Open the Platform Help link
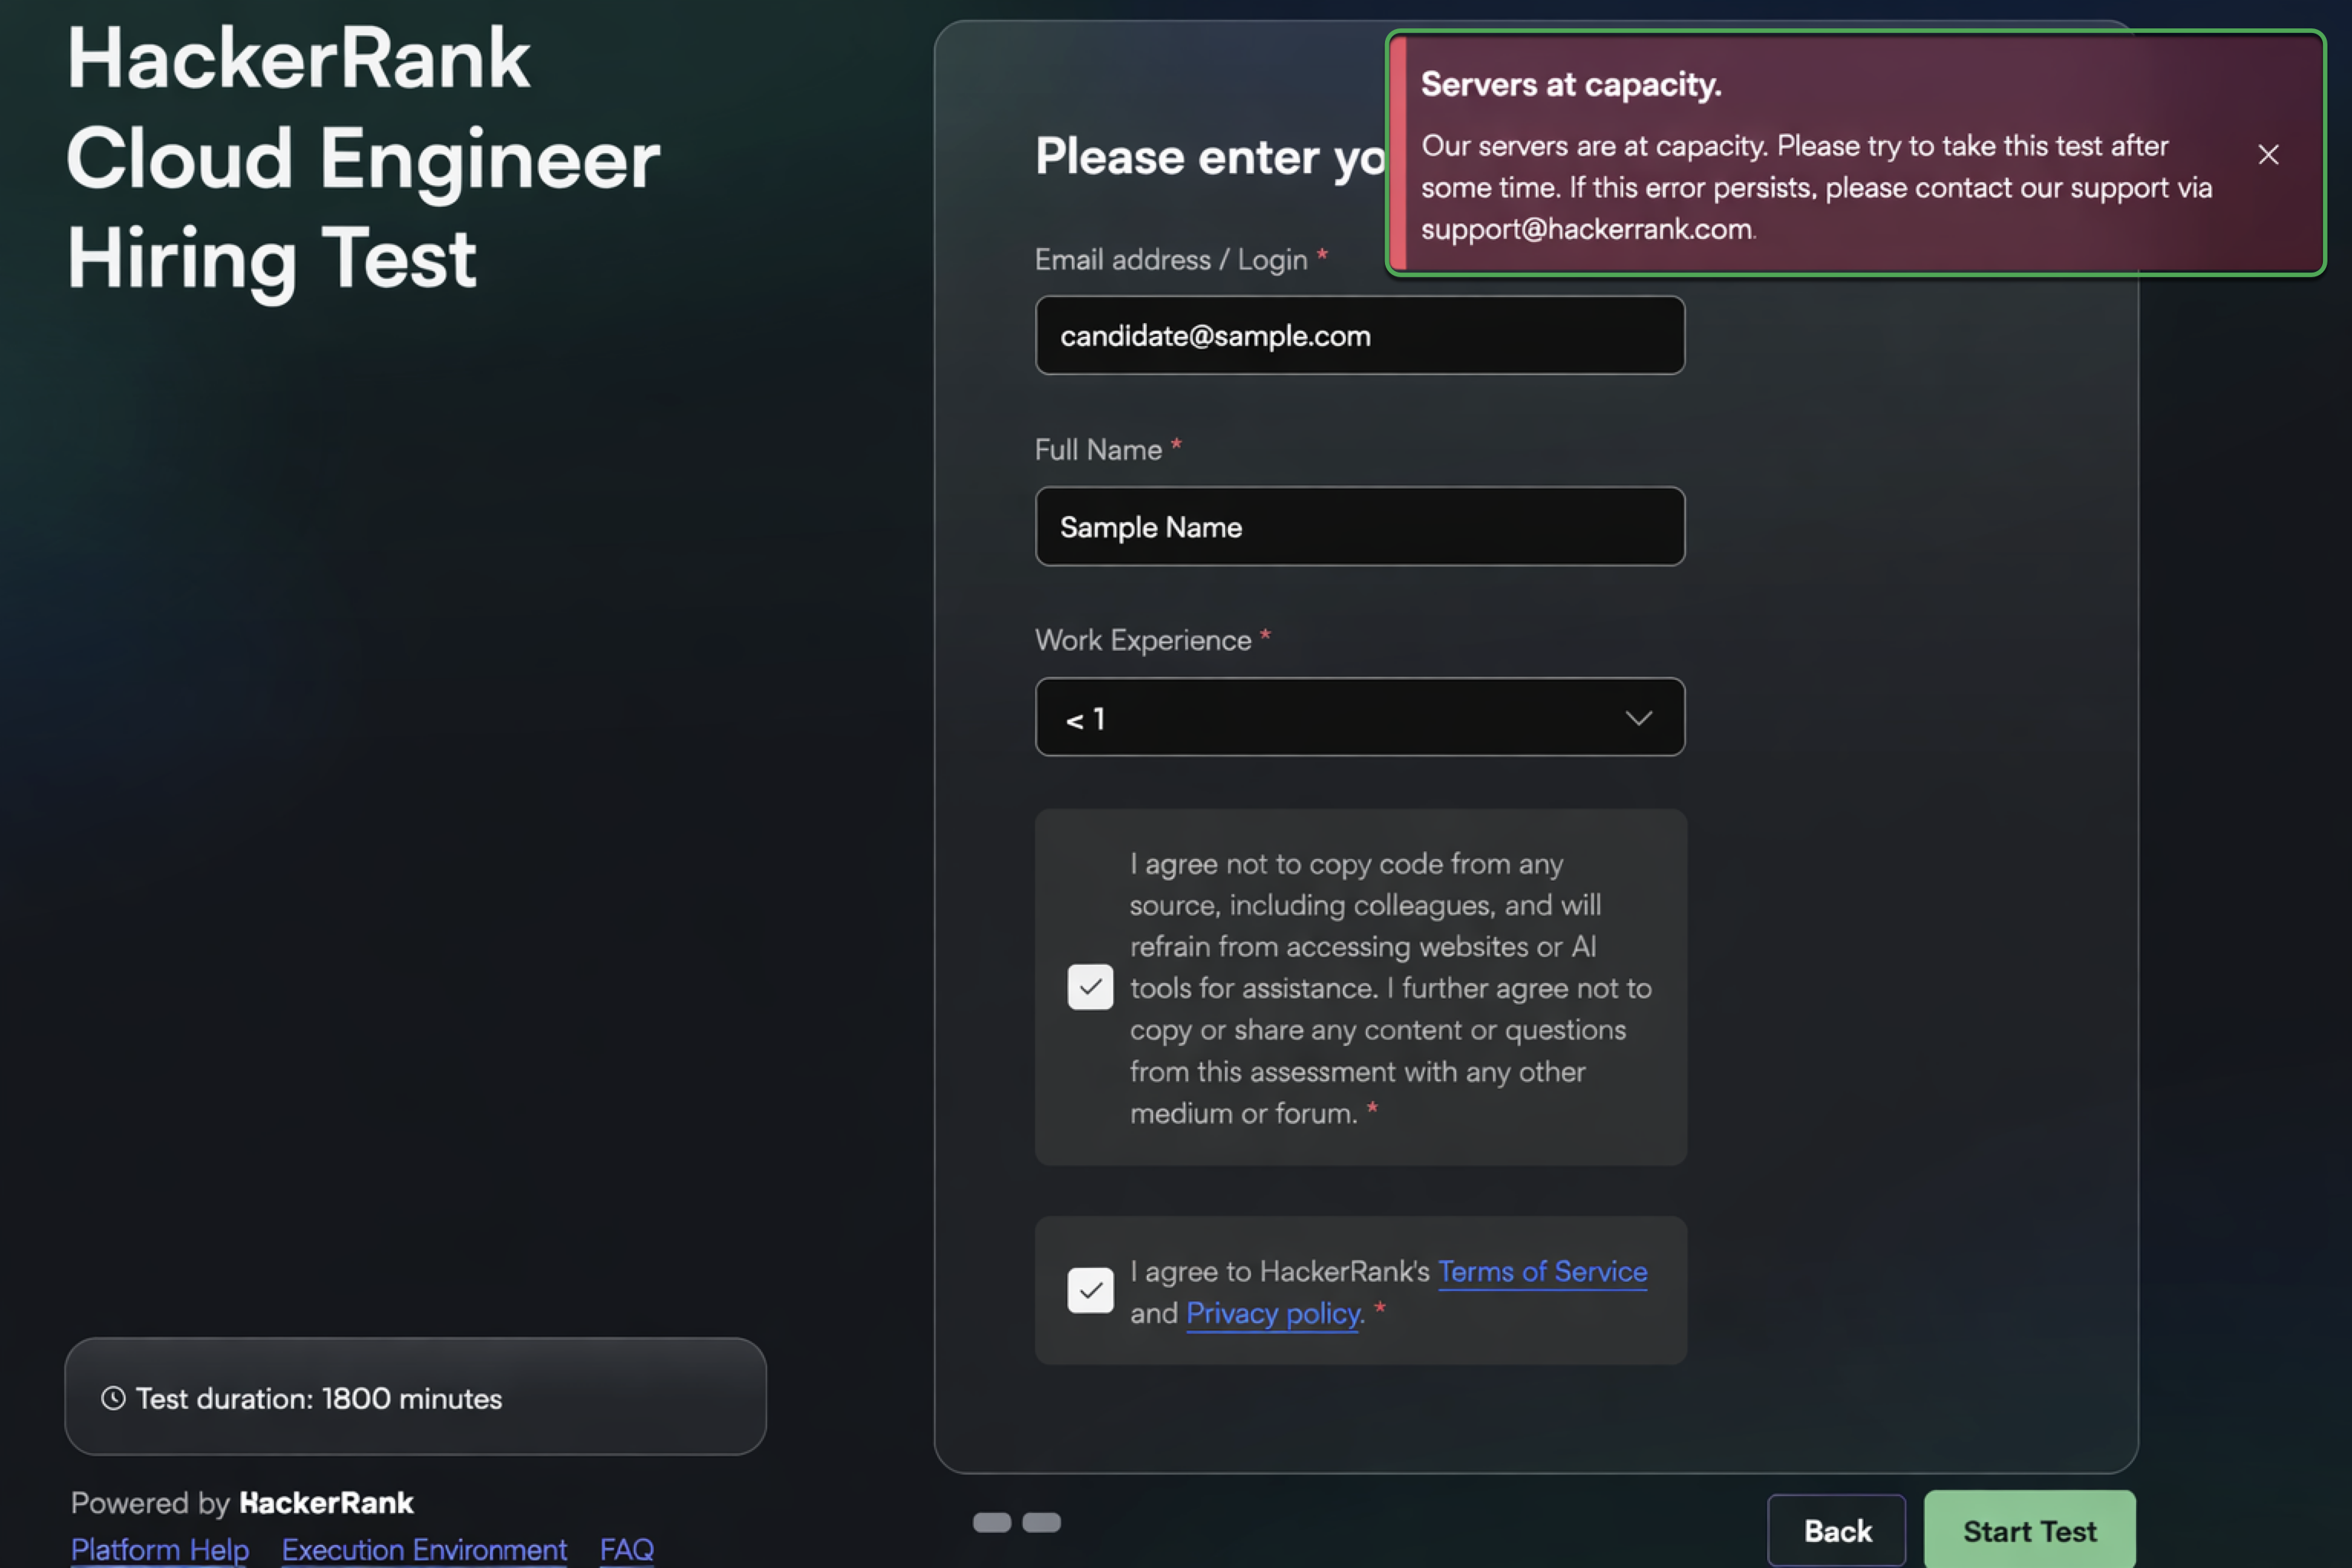Viewport: 2352px width, 1568px height. click(160, 1550)
